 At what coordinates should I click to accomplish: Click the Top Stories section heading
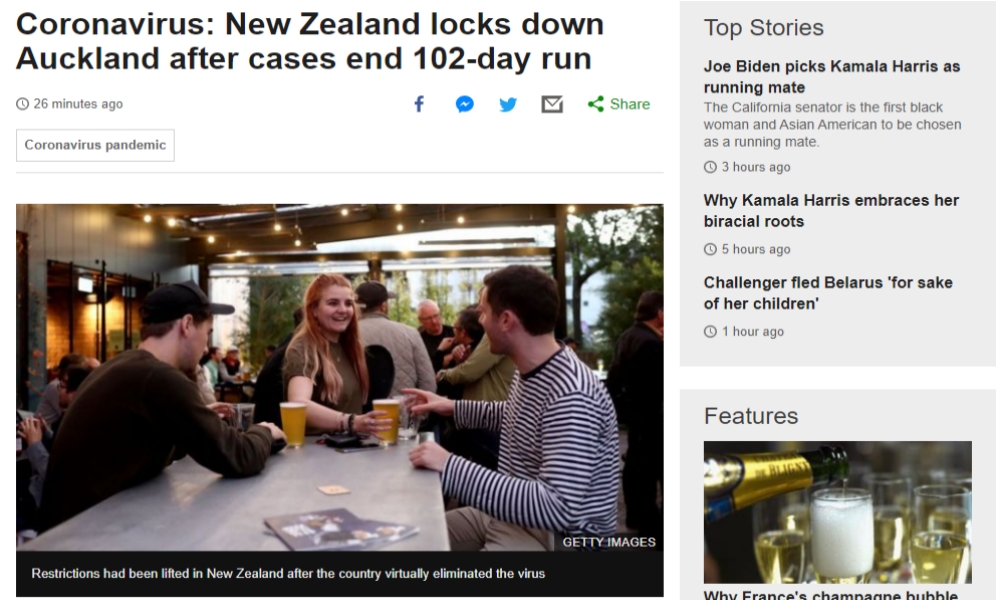pyautogui.click(x=763, y=27)
